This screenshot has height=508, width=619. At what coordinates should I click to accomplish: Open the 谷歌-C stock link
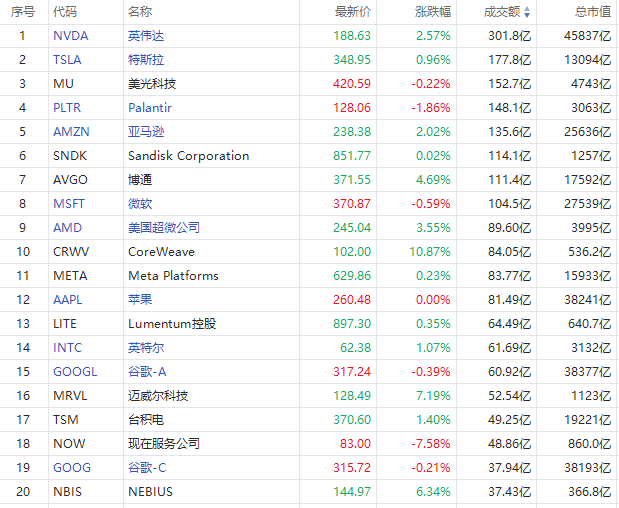(x=147, y=467)
